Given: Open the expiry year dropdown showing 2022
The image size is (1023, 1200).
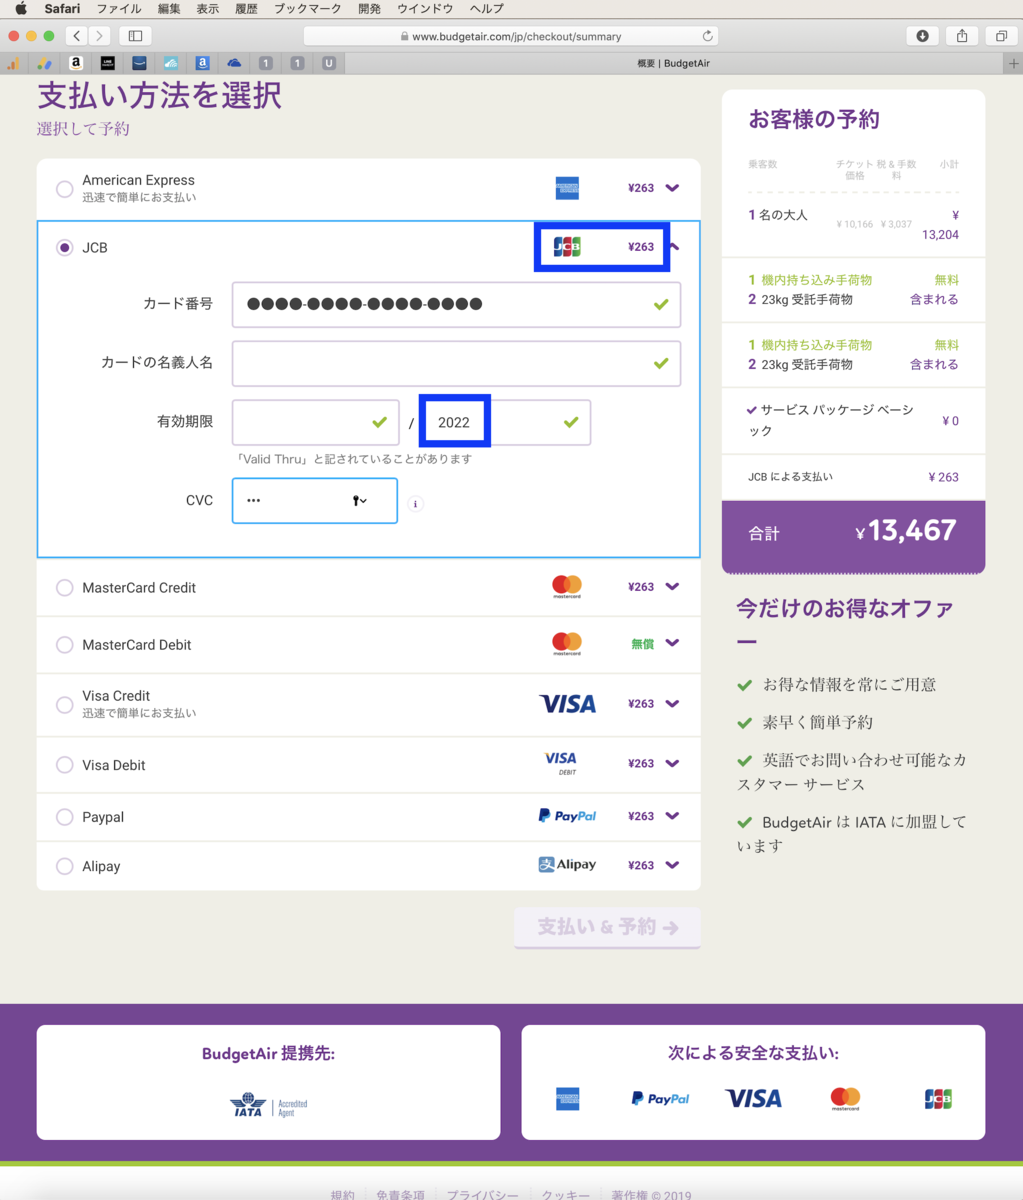Looking at the screenshot, I should coord(507,422).
